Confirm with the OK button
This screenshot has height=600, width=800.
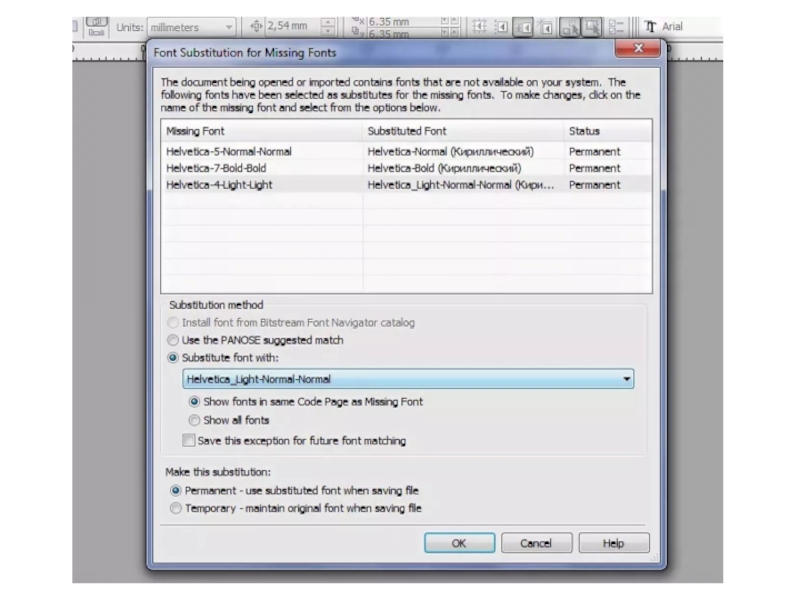[459, 543]
